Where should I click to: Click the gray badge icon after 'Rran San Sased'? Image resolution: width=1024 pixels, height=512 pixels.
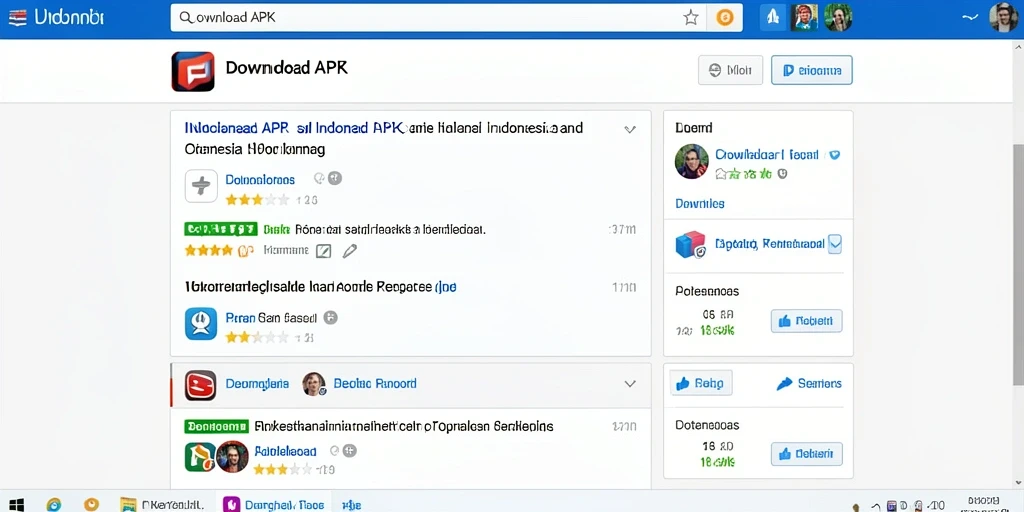click(331, 318)
